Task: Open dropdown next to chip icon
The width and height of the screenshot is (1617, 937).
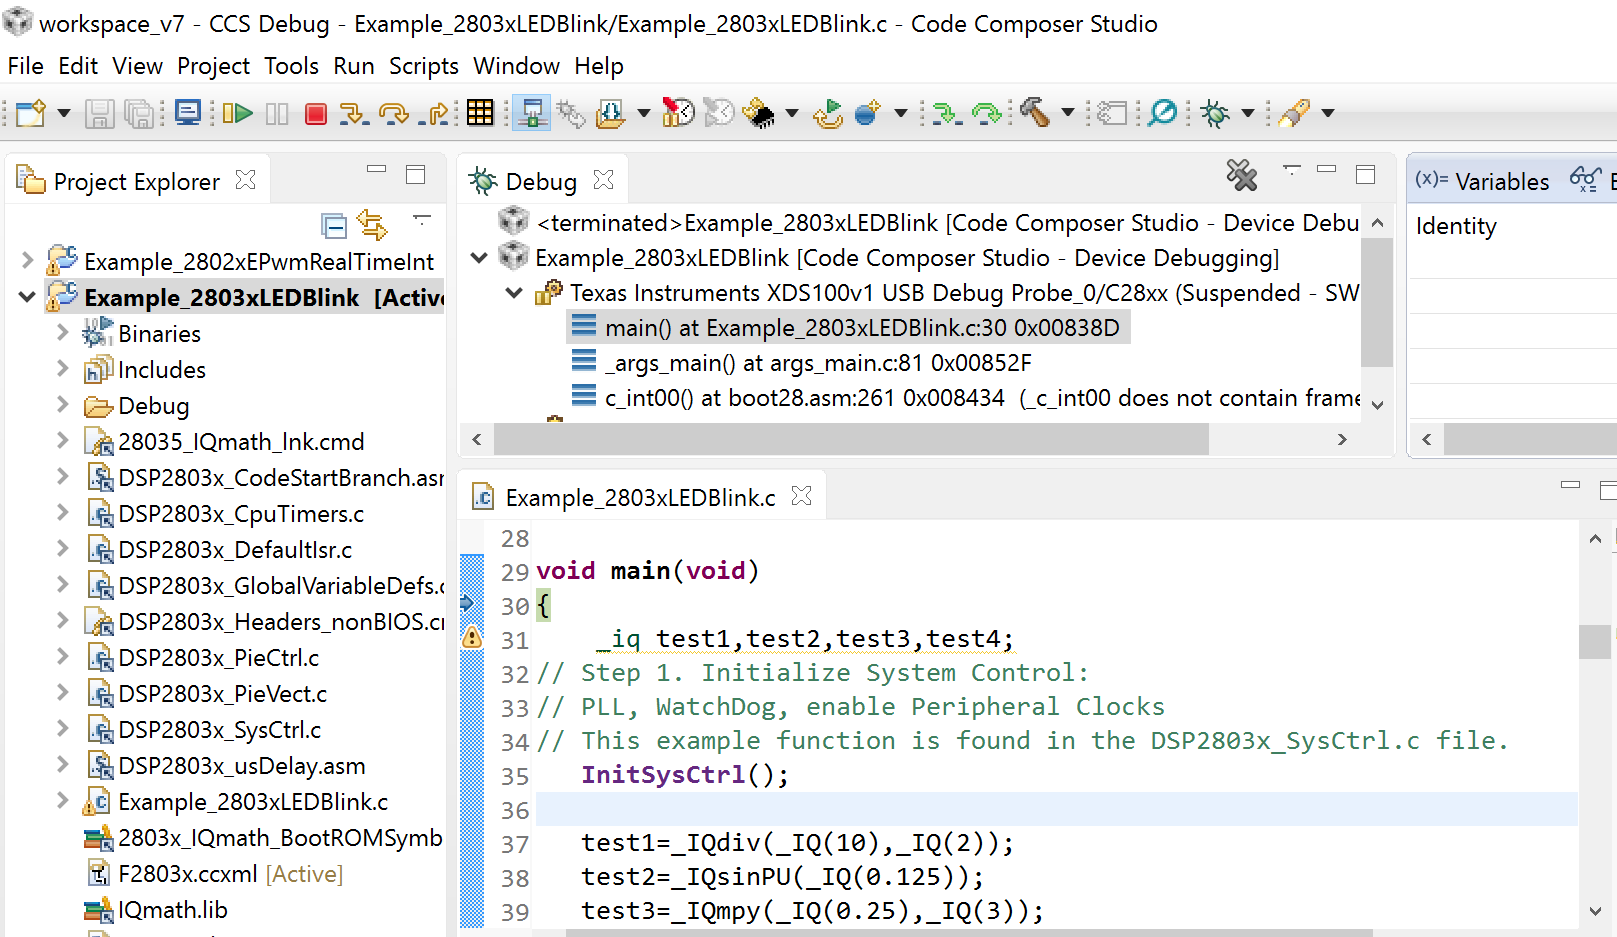Action: tap(792, 113)
